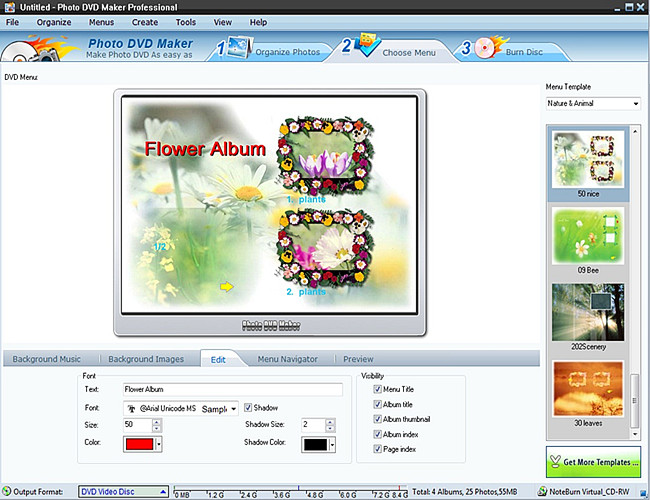
Task: Open the View menu
Action: (x=222, y=22)
